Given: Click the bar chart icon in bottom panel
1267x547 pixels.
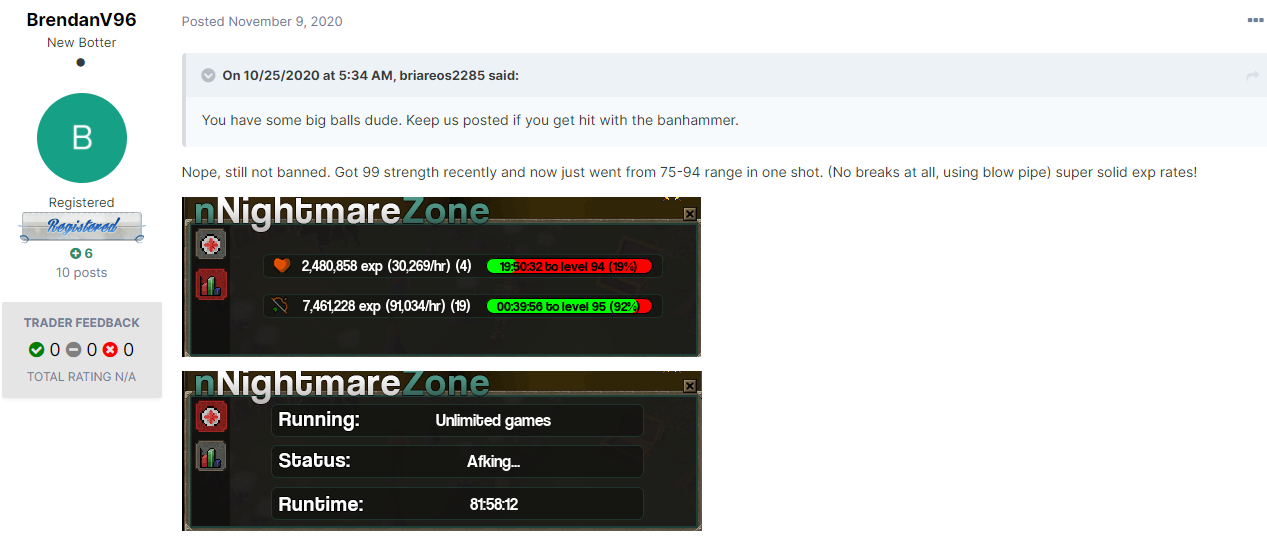Looking at the screenshot, I should [212, 456].
